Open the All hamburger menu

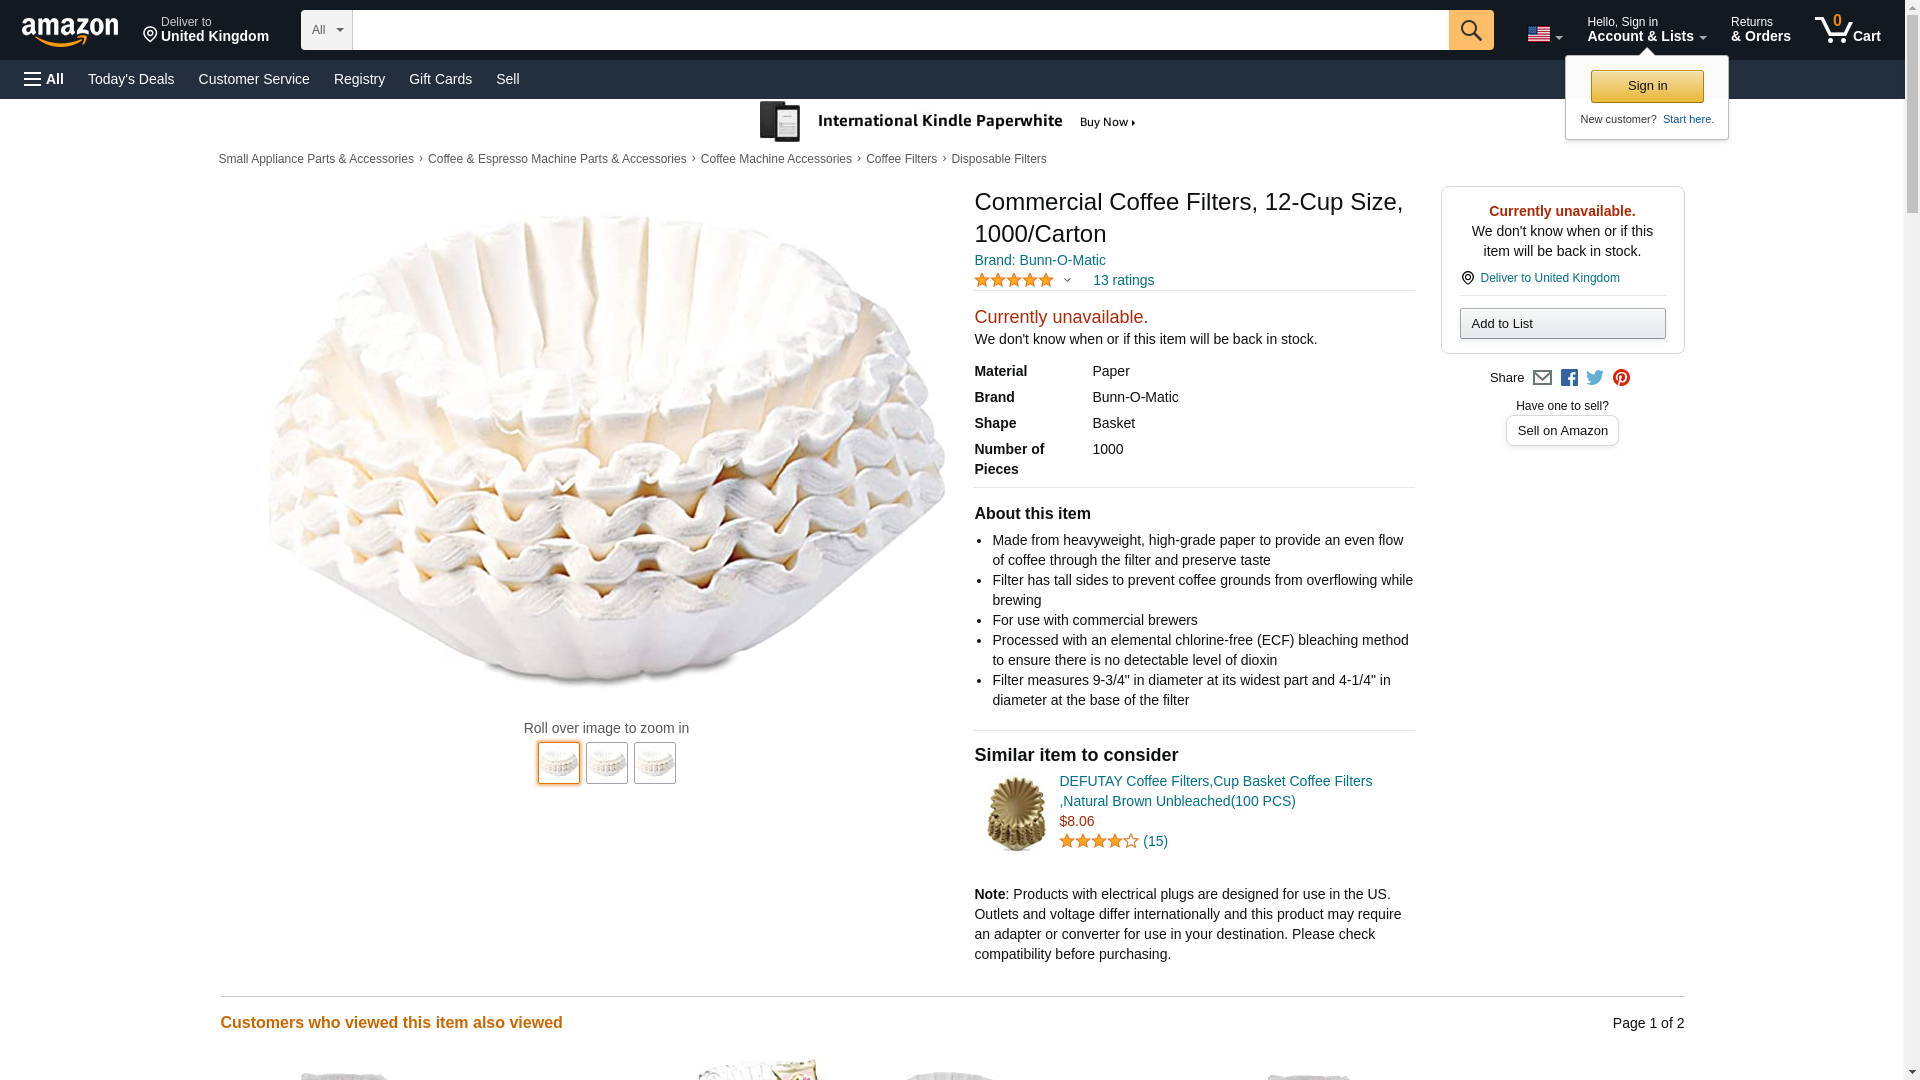click(x=44, y=79)
